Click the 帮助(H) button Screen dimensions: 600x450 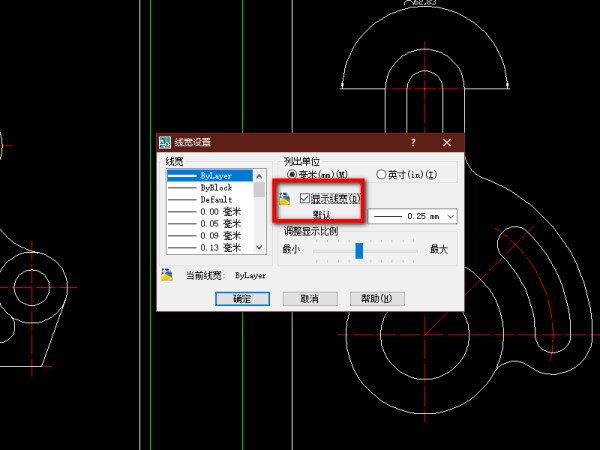(377, 298)
